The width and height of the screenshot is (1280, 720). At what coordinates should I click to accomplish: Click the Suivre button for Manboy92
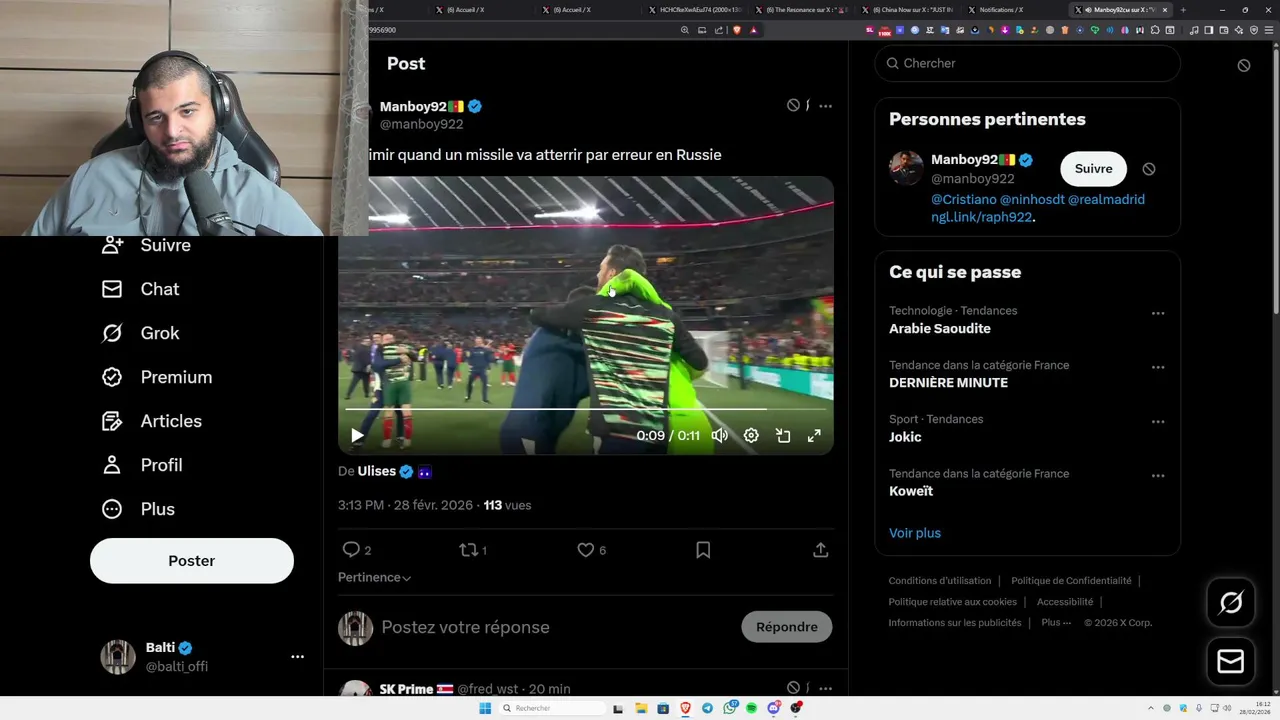pyautogui.click(x=1093, y=169)
